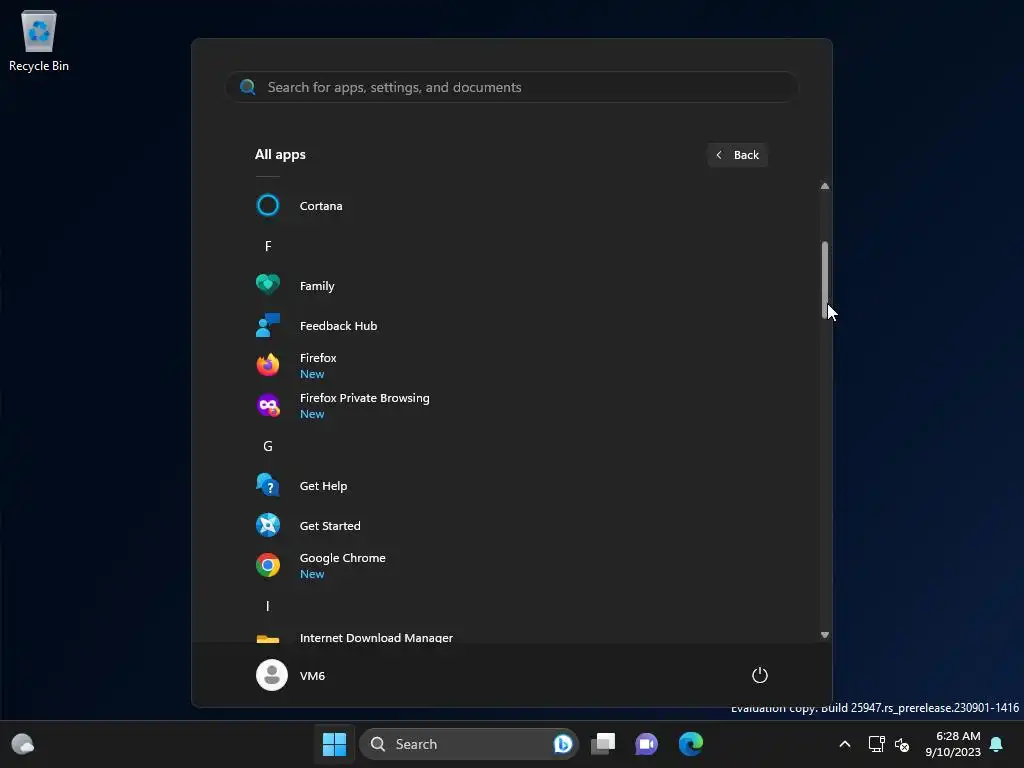Screen dimensions: 1024x768
Task: Open the Get Help app icon
Action: click(268, 485)
